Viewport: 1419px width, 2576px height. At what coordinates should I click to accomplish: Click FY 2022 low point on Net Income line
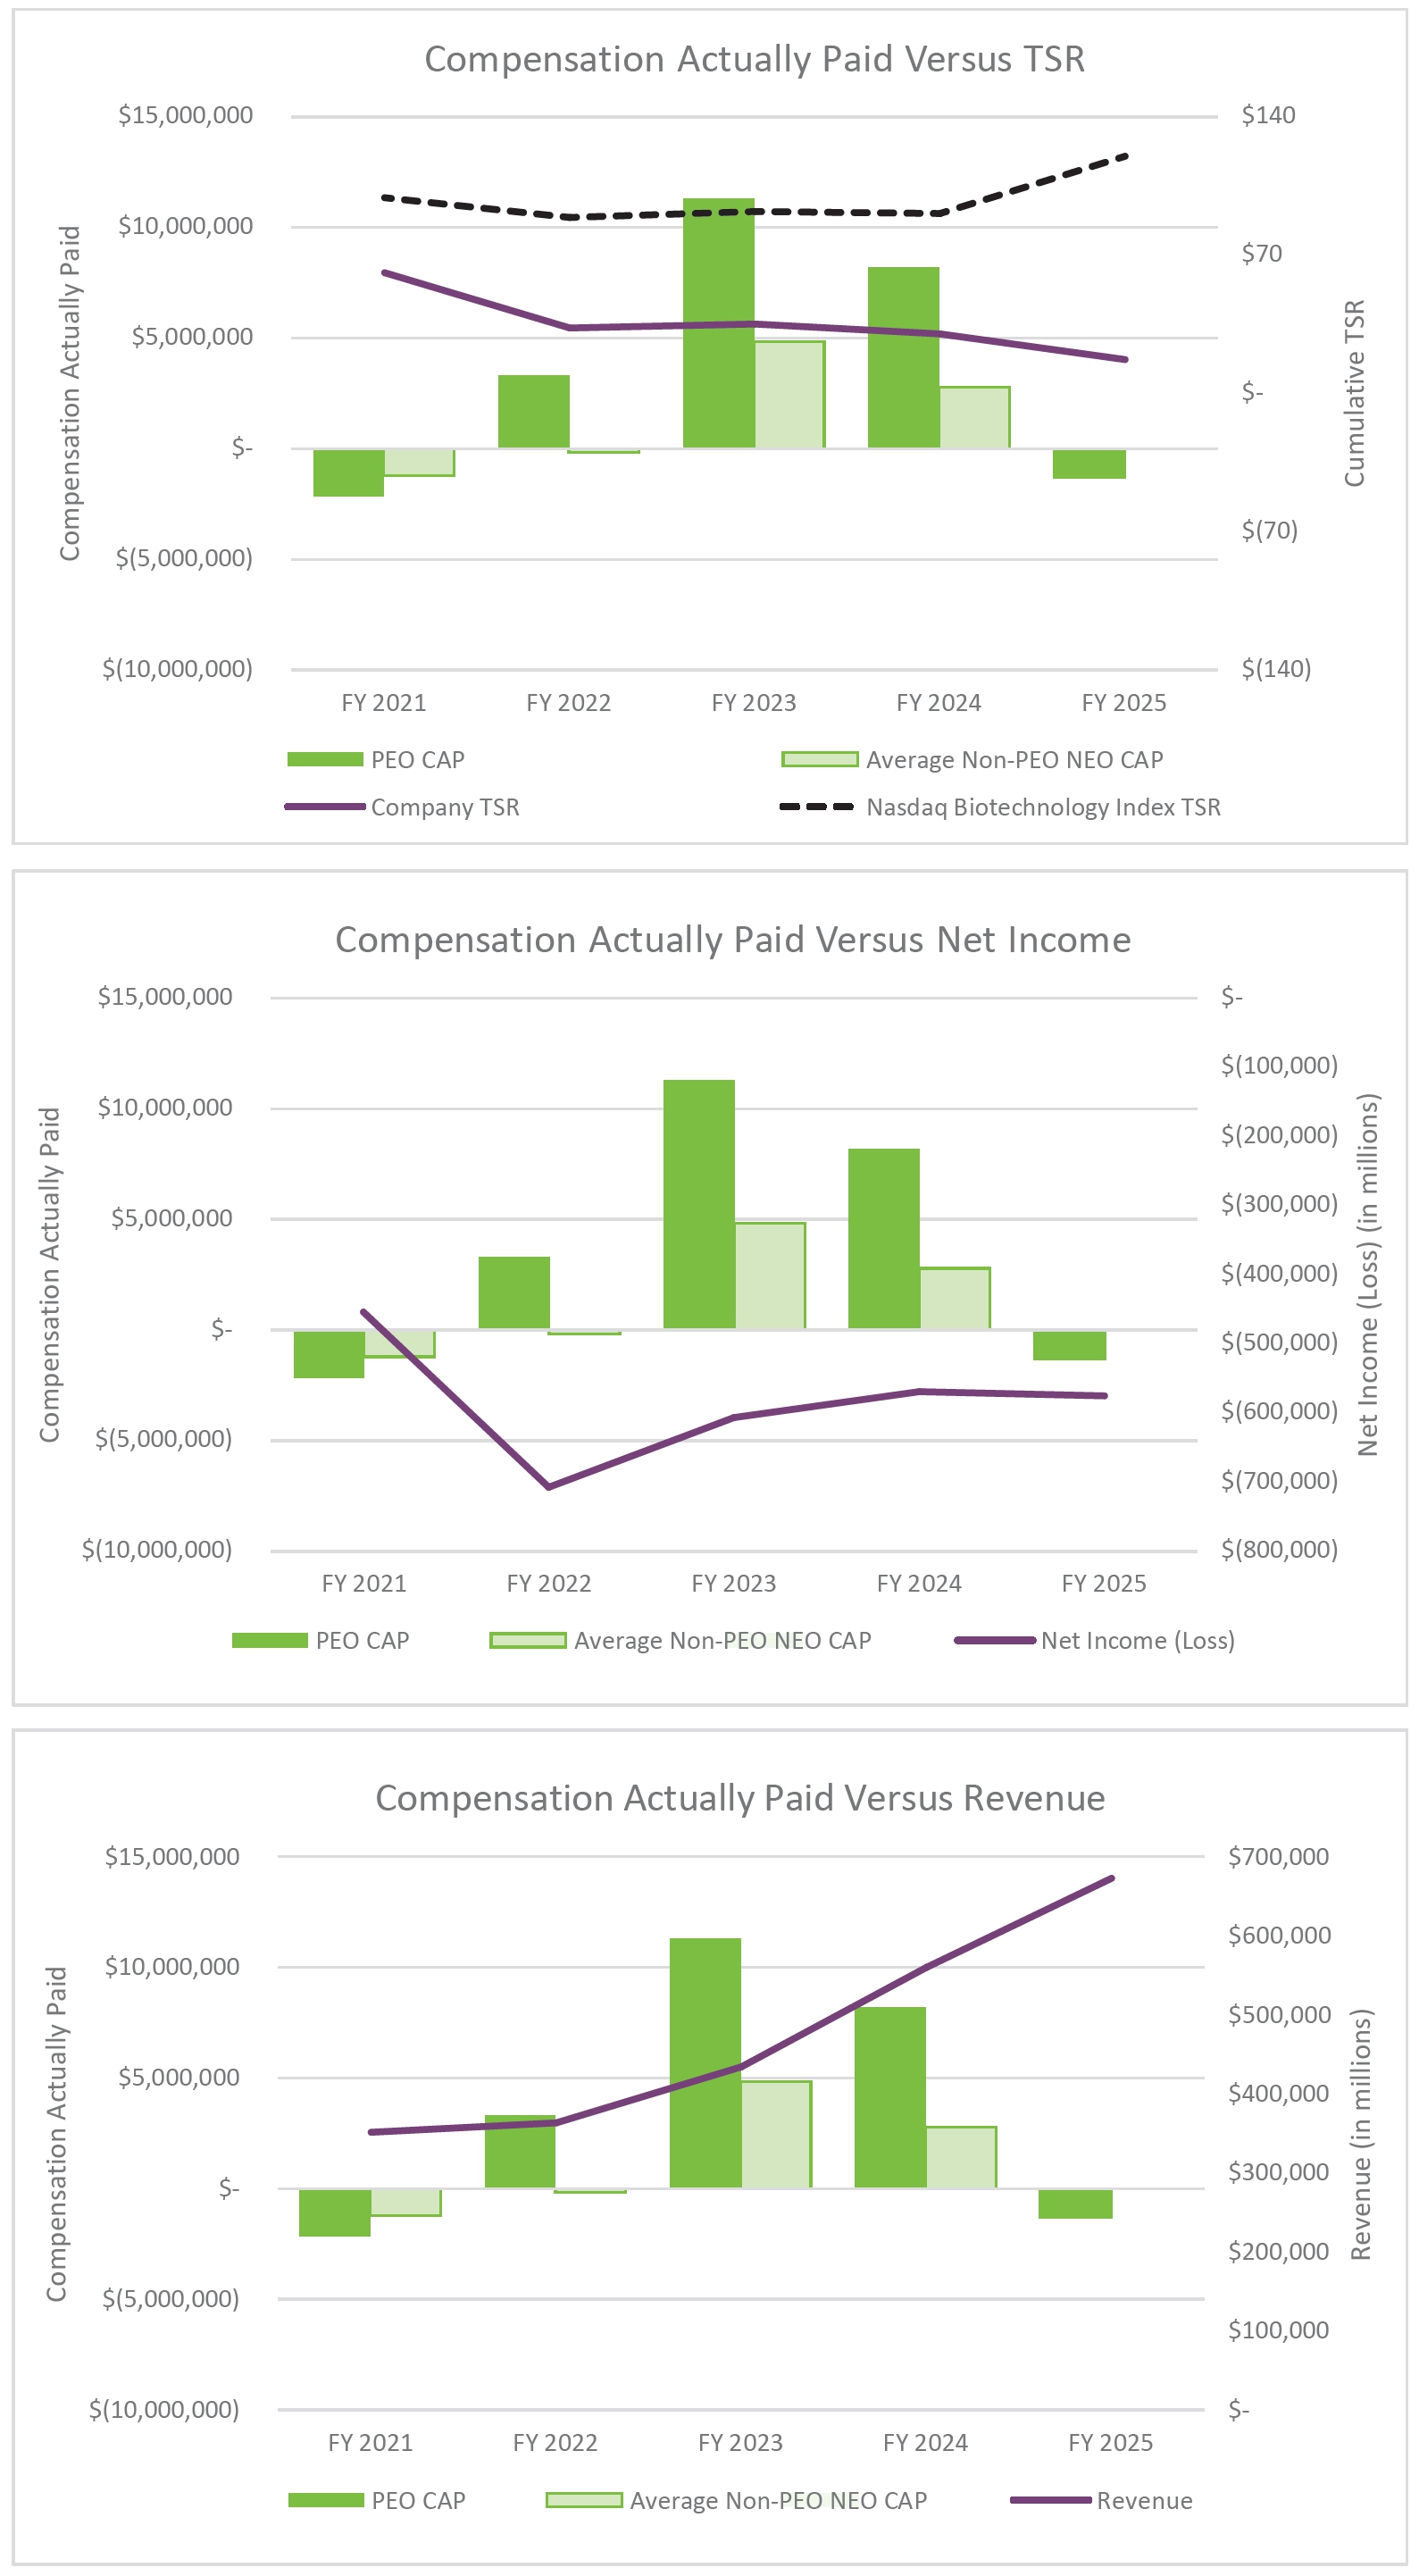coord(549,1487)
